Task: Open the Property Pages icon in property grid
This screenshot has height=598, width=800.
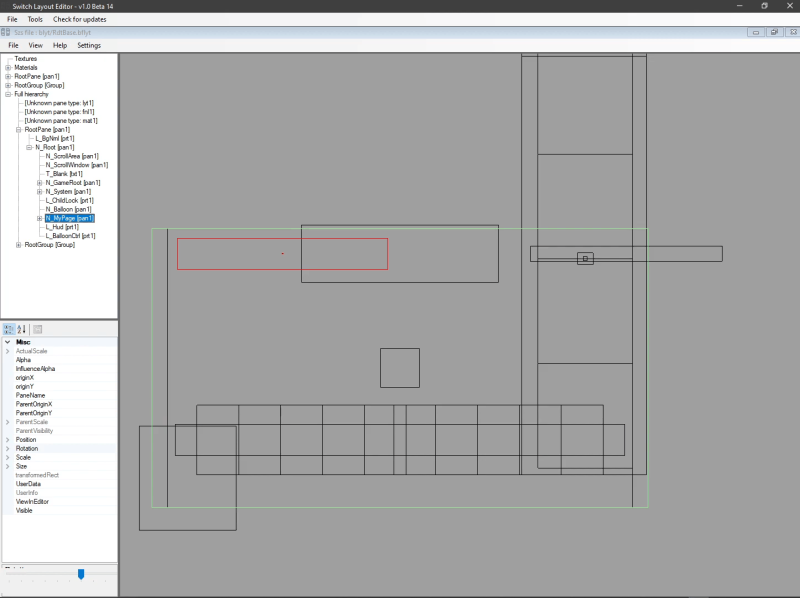Action: (x=37, y=329)
